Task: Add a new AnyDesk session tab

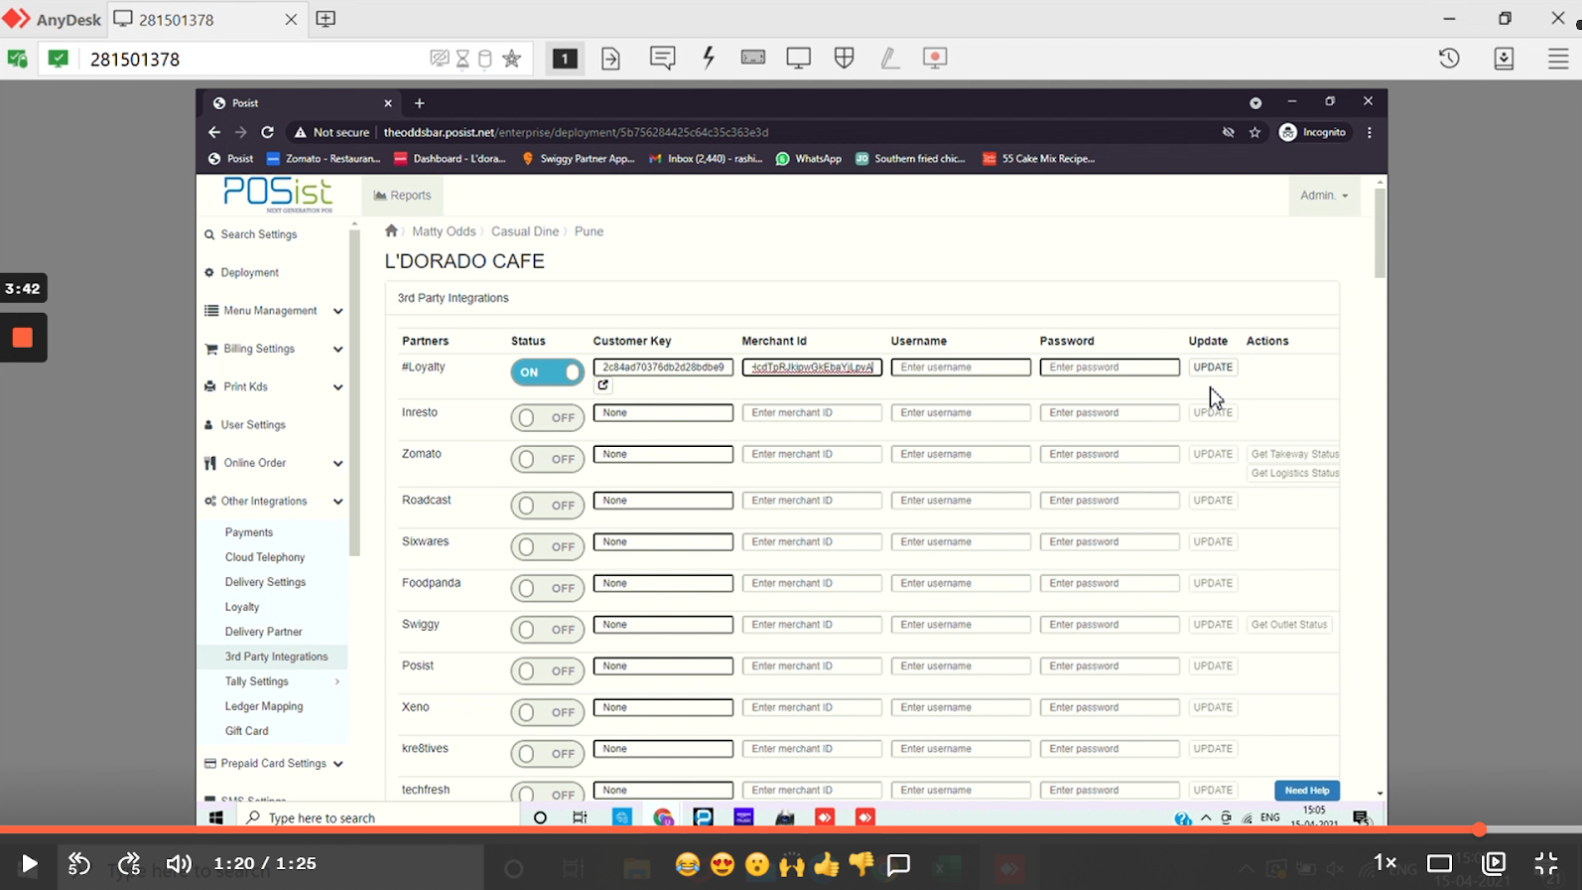Action: [x=326, y=19]
